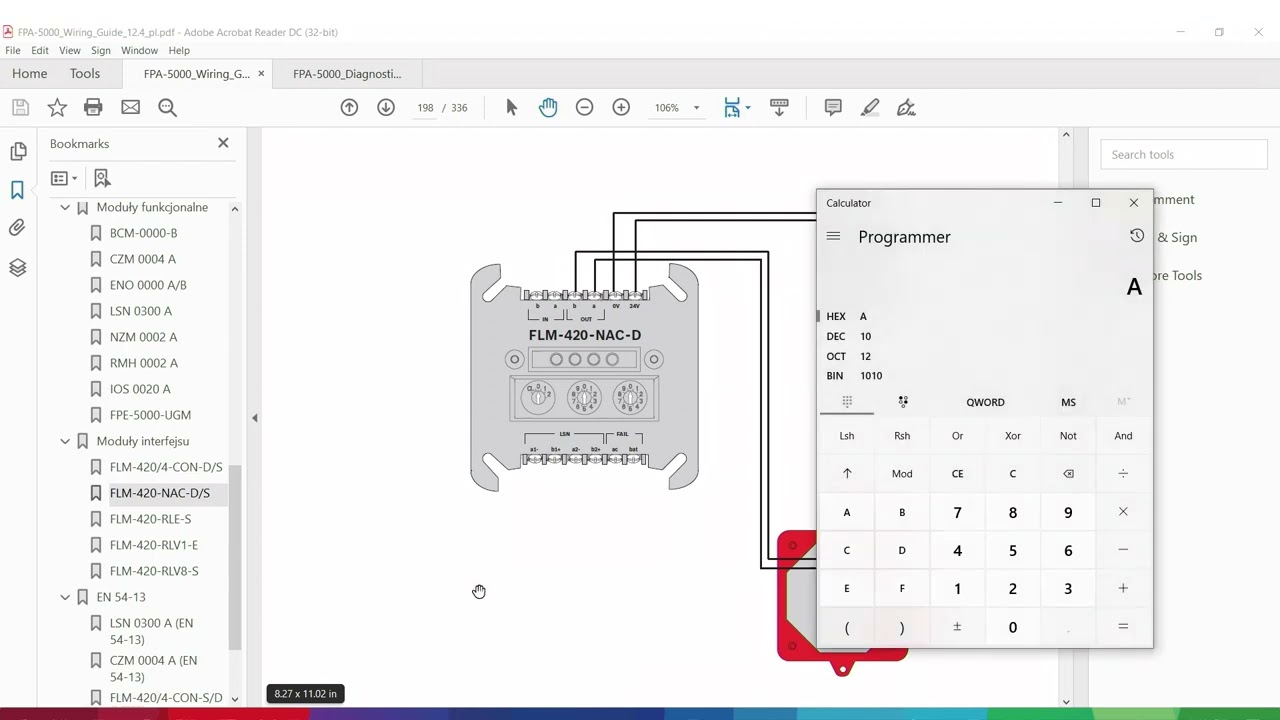Show Calculator history

1137,236
